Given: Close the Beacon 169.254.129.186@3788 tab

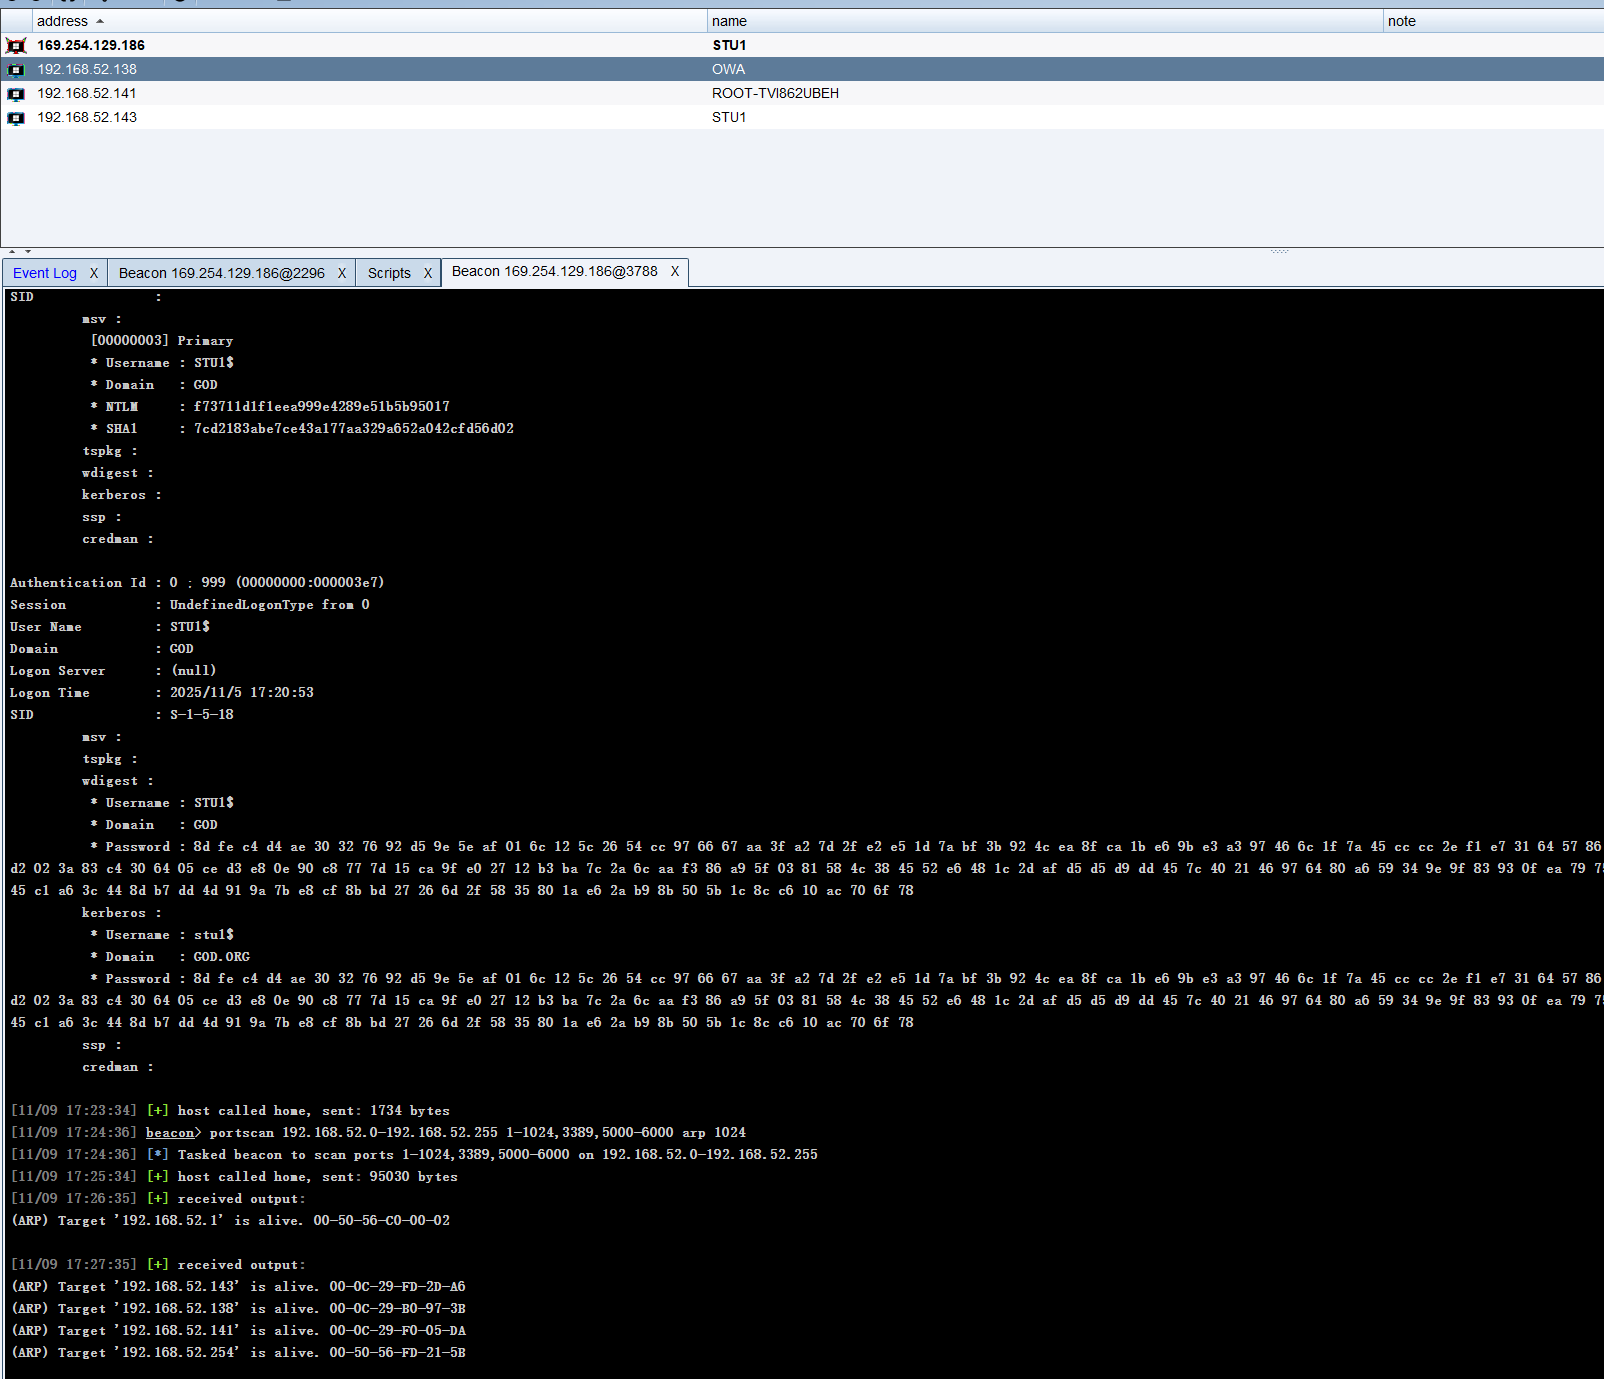Looking at the screenshot, I should [x=675, y=271].
